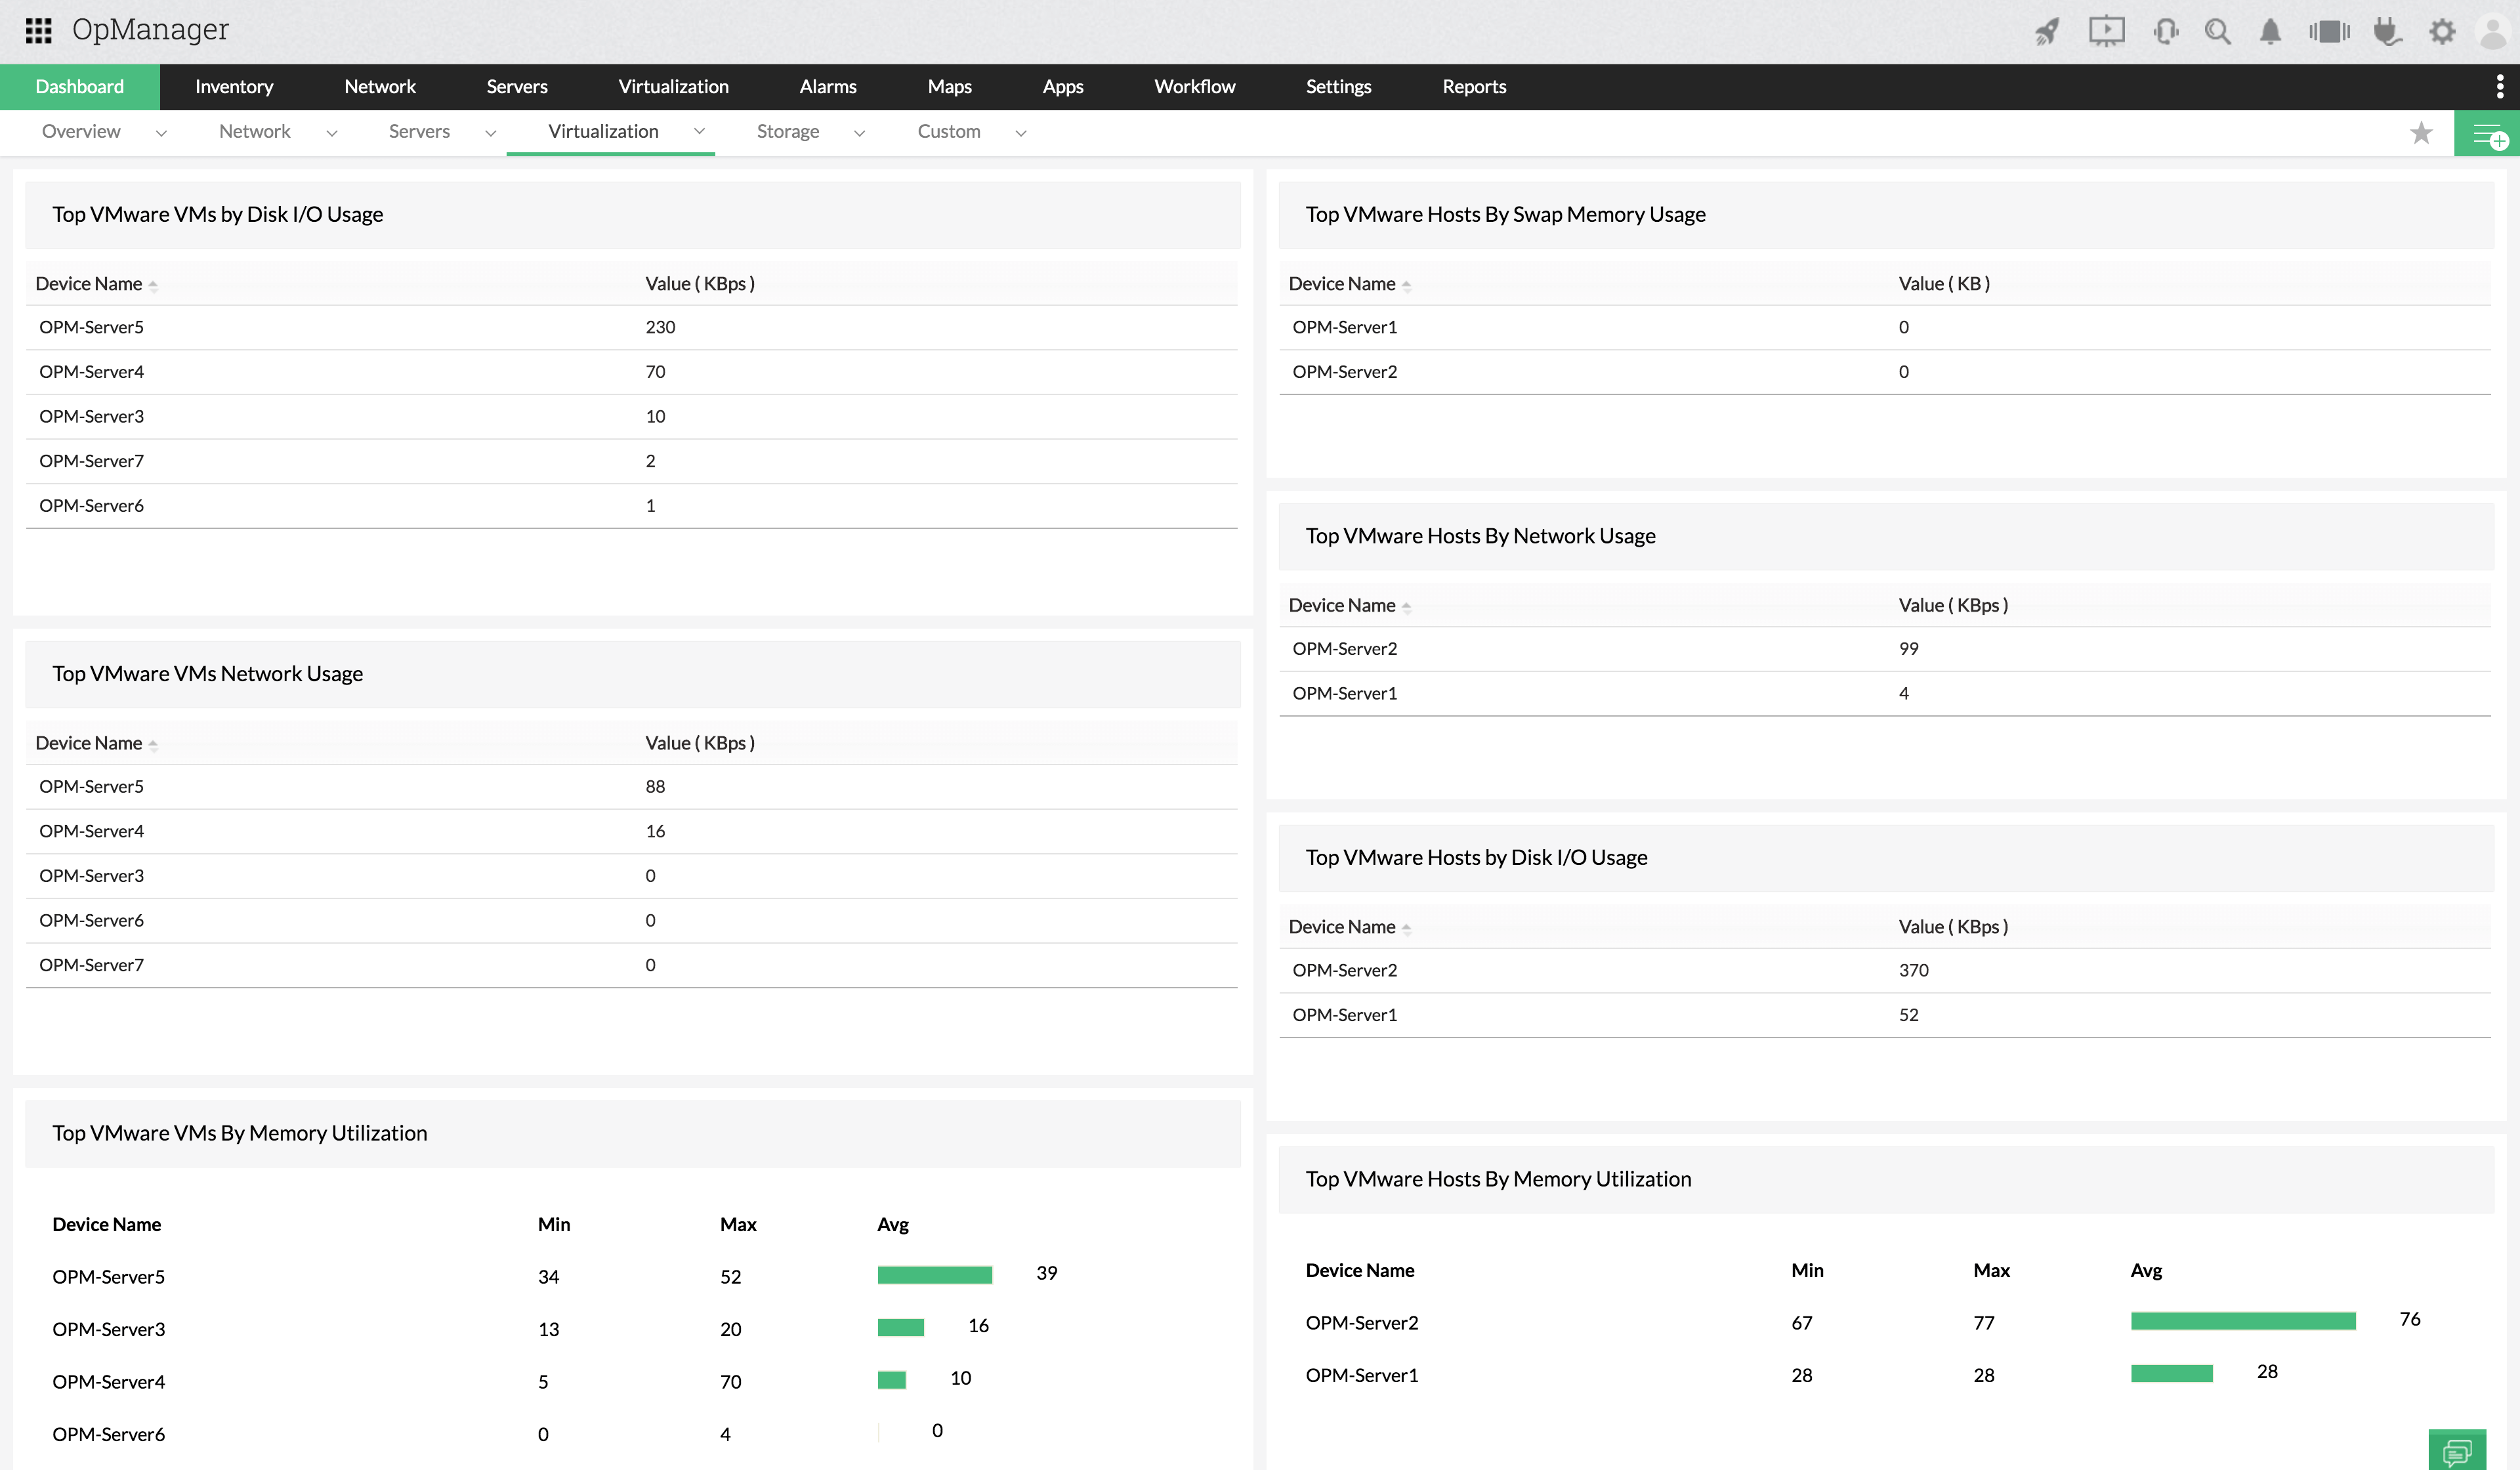Viewport: 2520px width, 1470px height.
Task: Open the Alarms main menu tab
Action: click(x=827, y=87)
